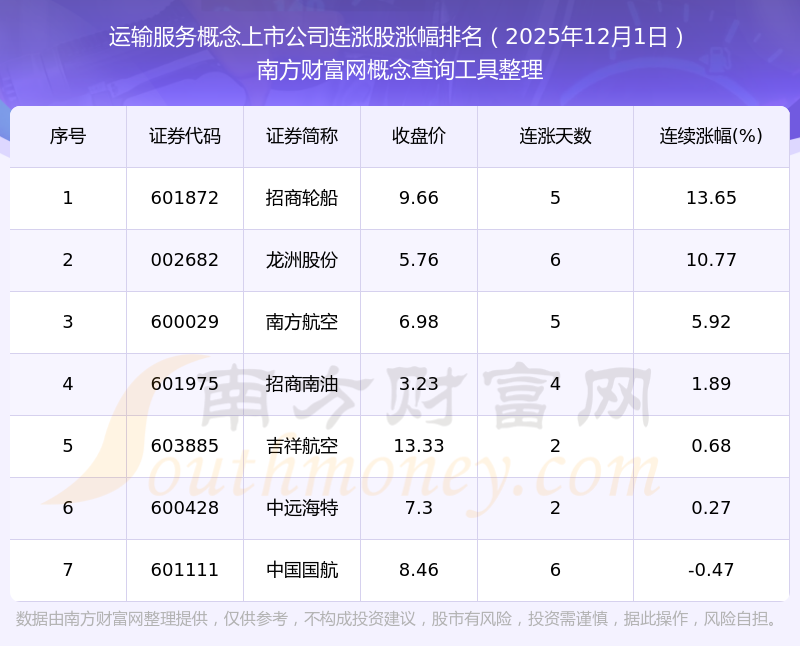
Task: Click rising days value in 招商南油 row
Action: coord(555,384)
